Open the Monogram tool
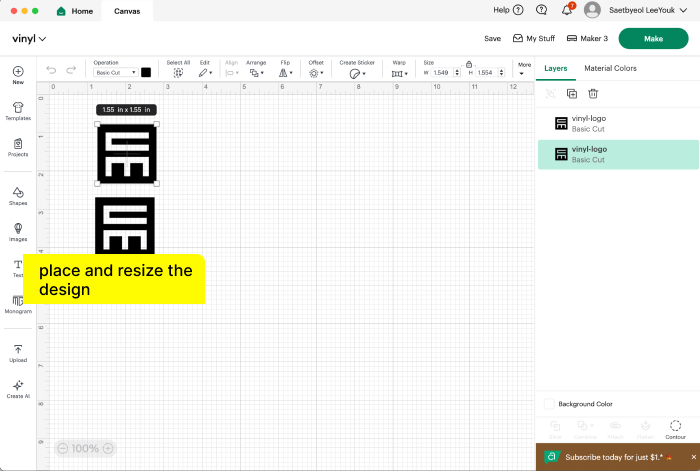700x471 pixels. (x=18, y=303)
